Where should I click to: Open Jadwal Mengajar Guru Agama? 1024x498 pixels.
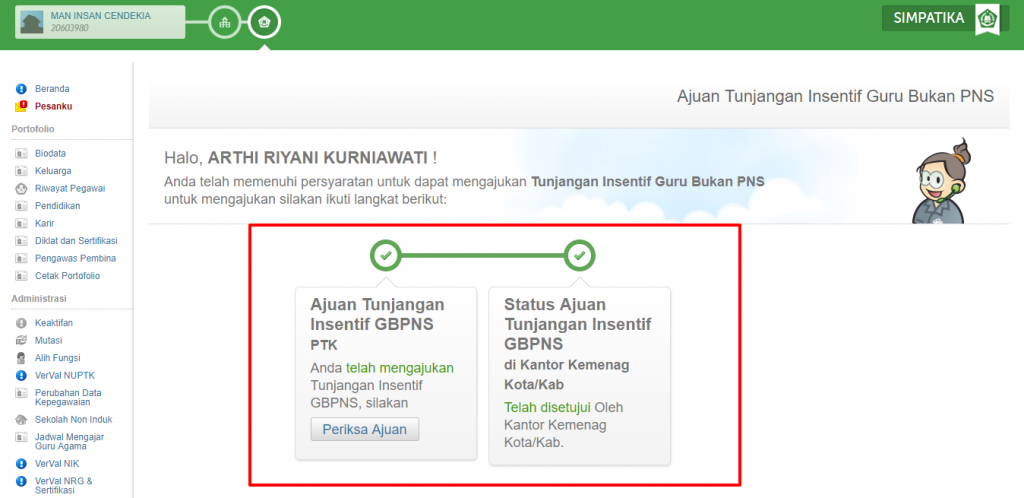click(x=70, y=441)
